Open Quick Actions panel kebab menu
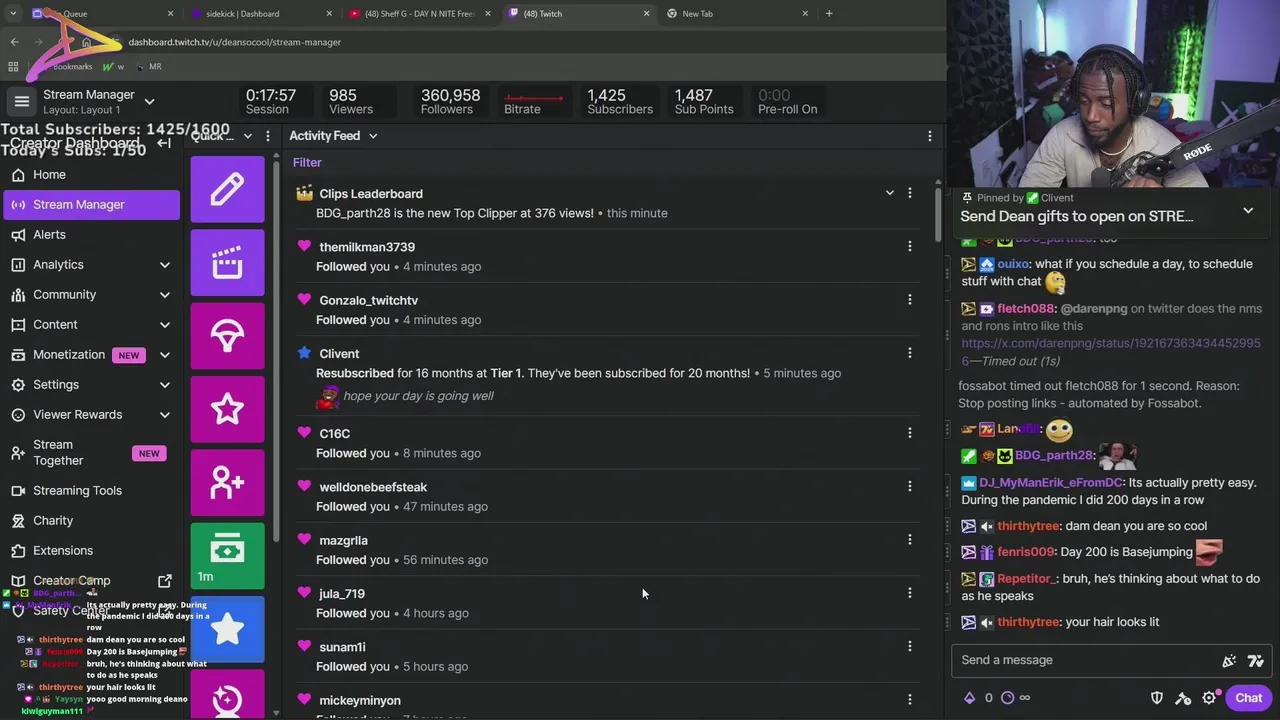Screen dimensions: 1280x720 [267, 136]
